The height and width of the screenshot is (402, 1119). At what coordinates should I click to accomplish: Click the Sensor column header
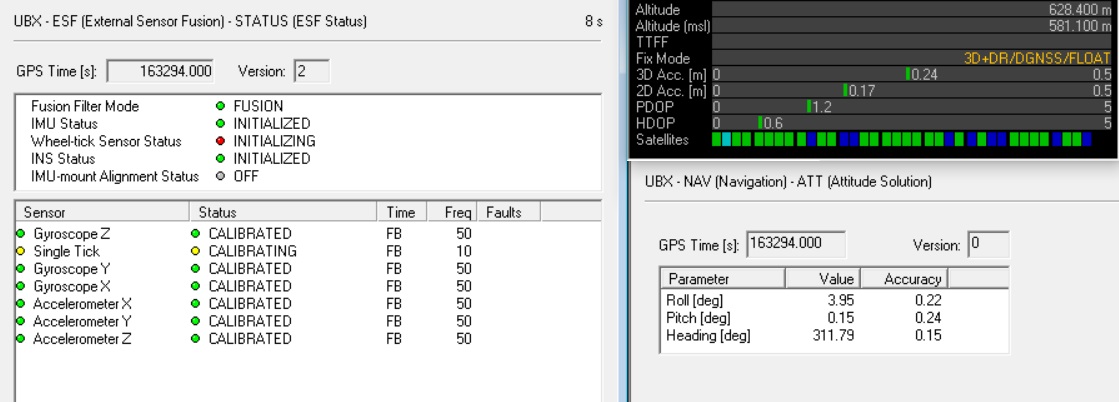[x=100, y=213]
